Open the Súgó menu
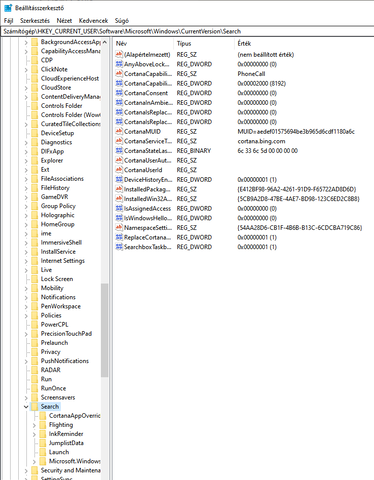The width and height of the screenshot is (374, 480). (122, 21)
